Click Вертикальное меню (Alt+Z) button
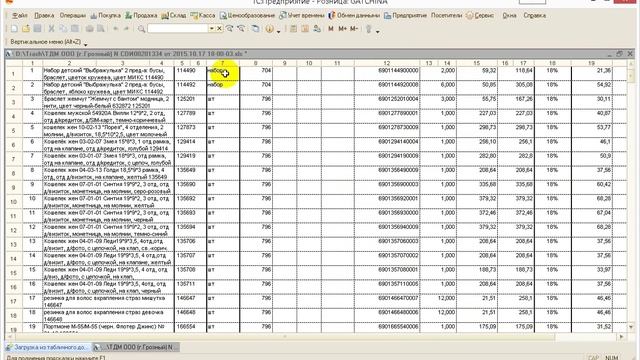 [x=45, y=42]
